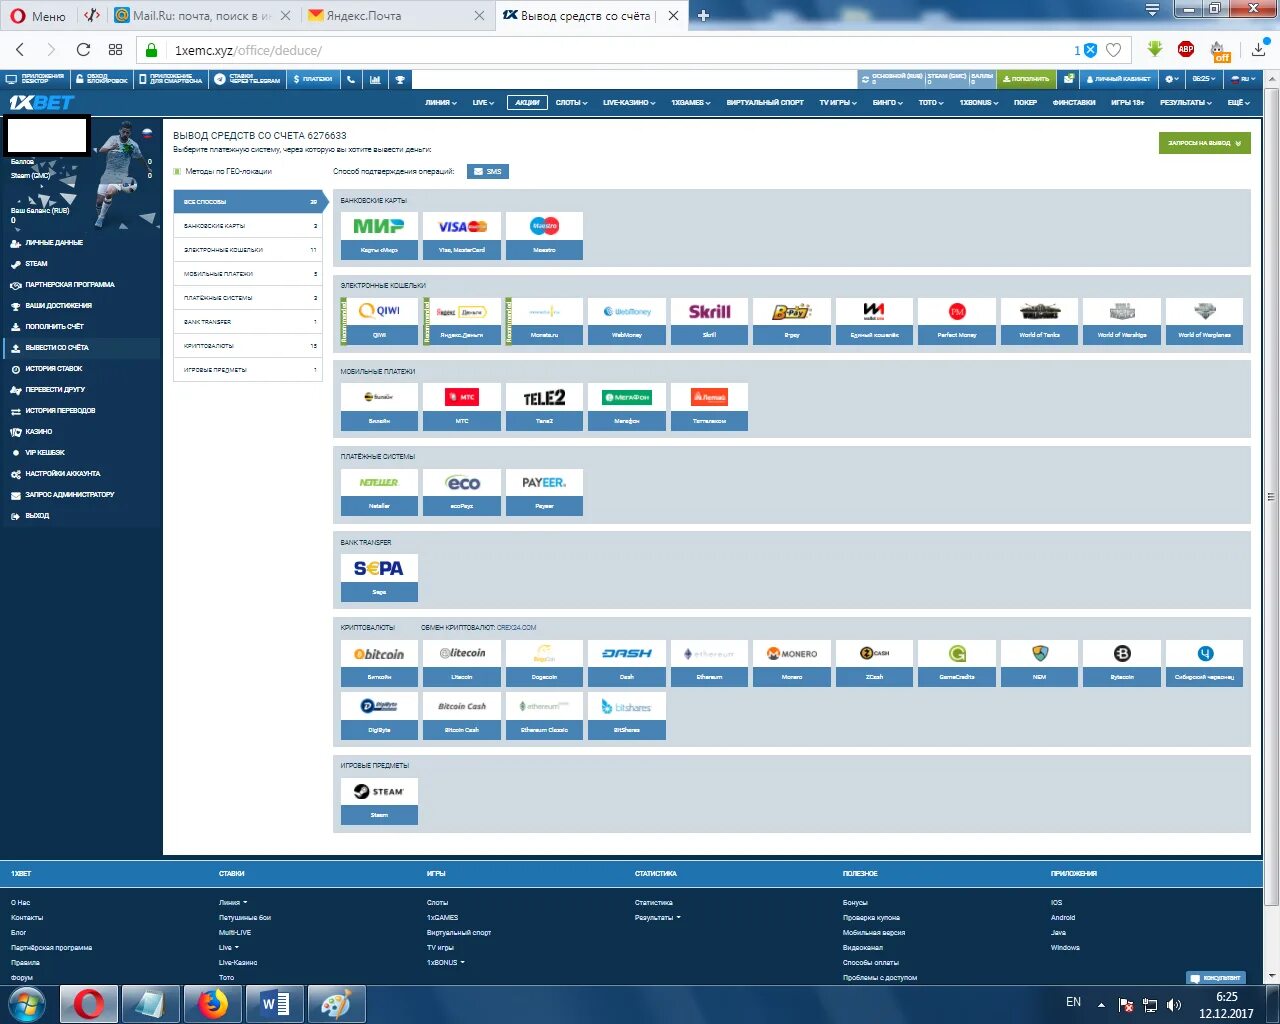This screenshot has width=1280, height=1024.
Task: Expand the LIVE menu dropdown
Action: pyautogui.click(x=483, y=102)
